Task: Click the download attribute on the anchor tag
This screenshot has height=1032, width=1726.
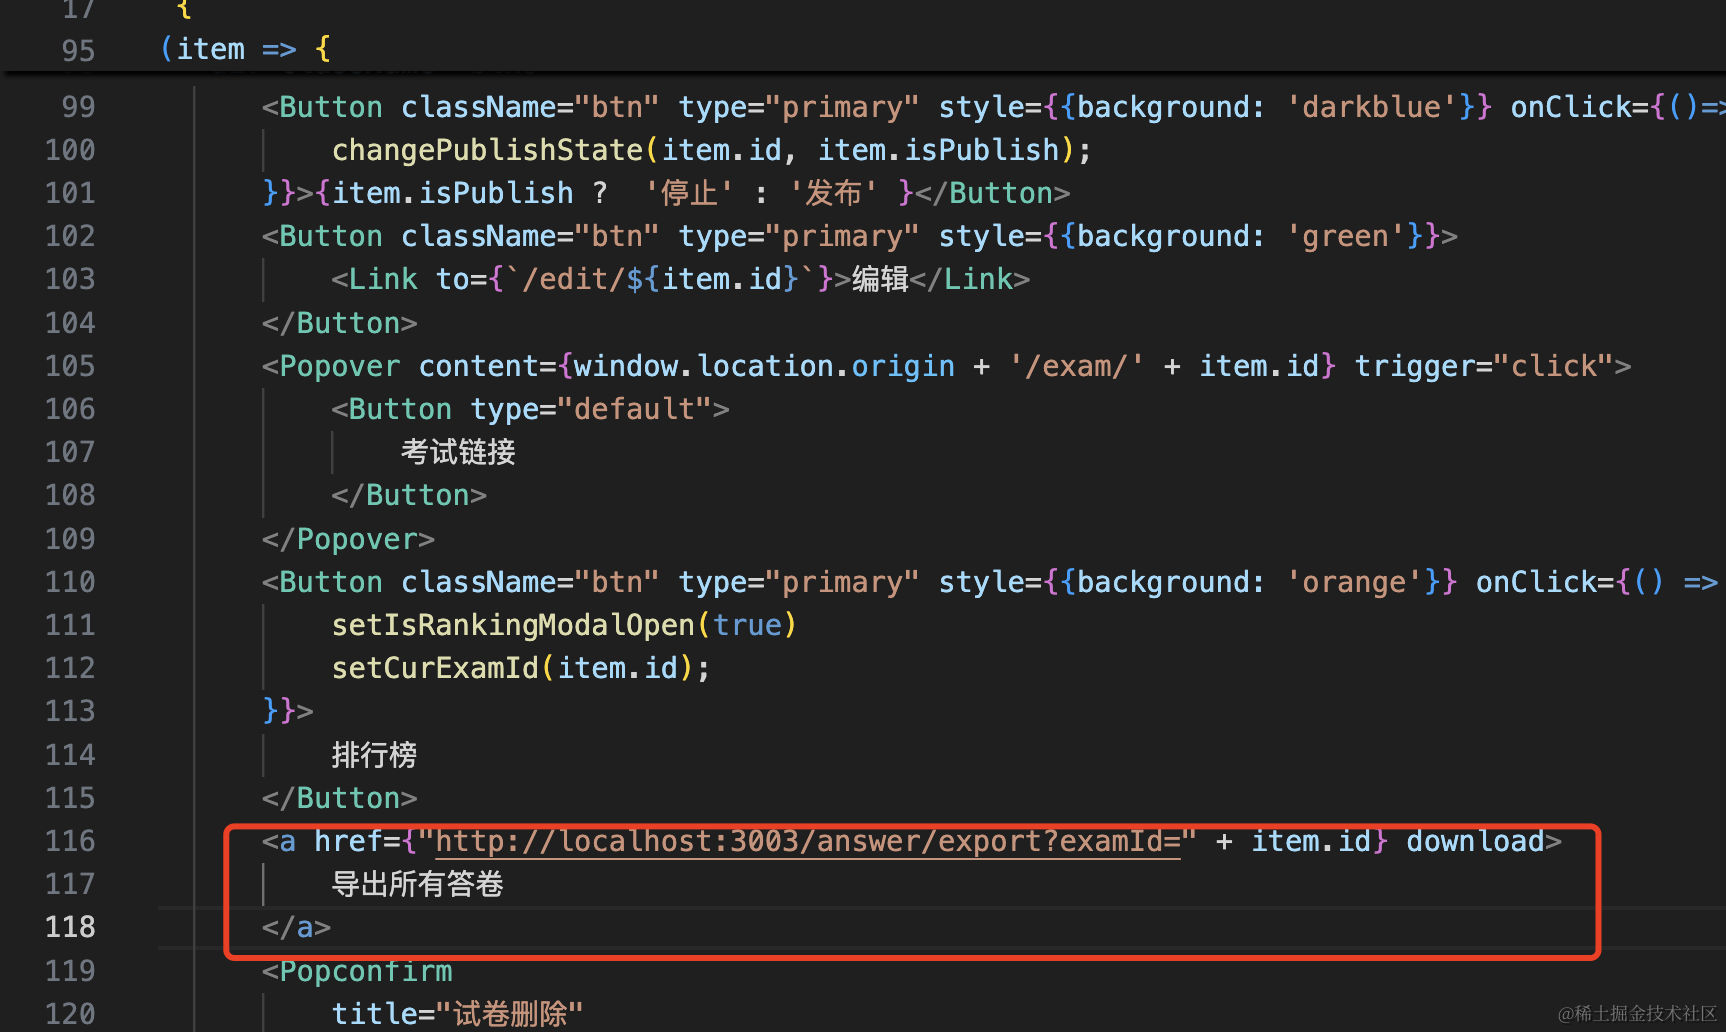Action: tap(1475, 842)
